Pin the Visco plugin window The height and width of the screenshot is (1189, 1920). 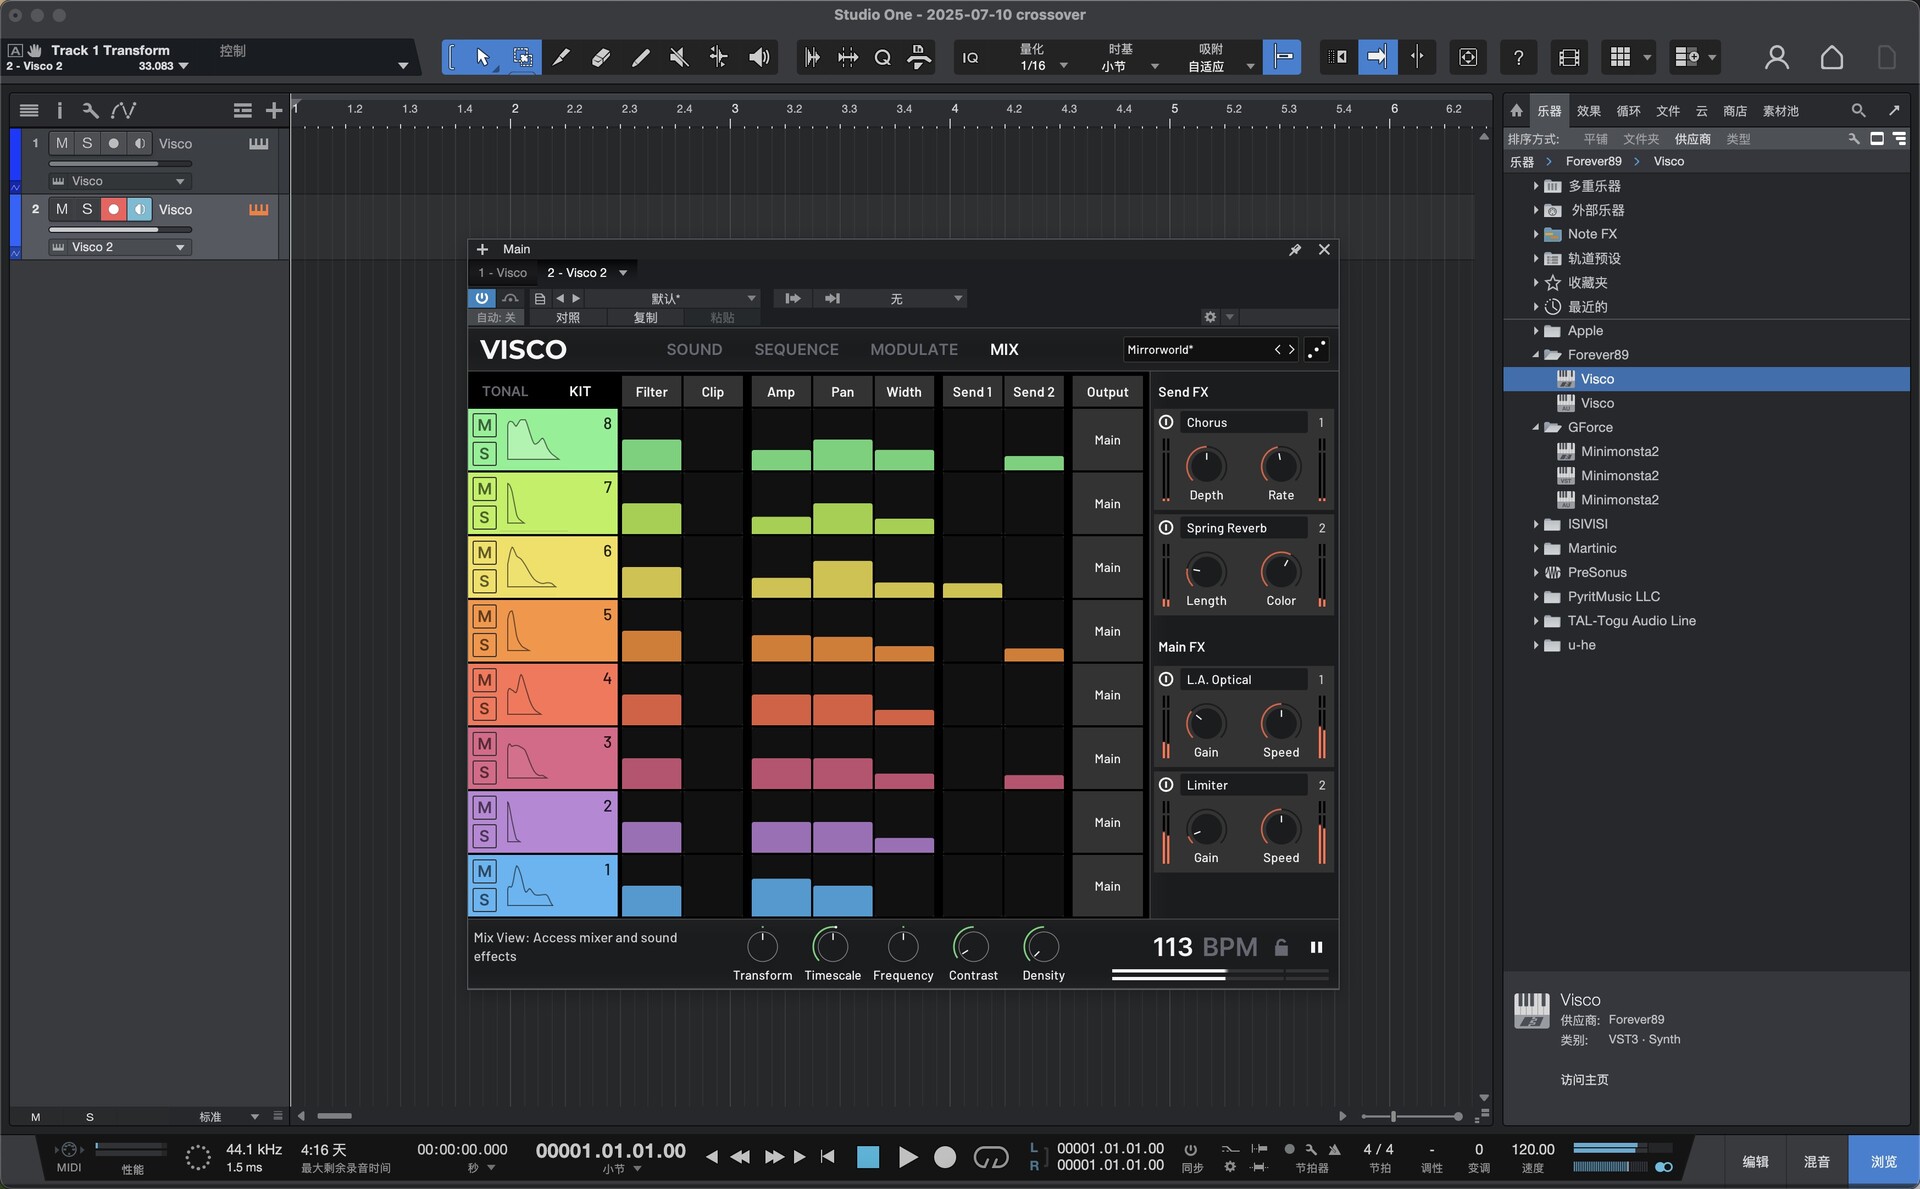pos(1295,249)
